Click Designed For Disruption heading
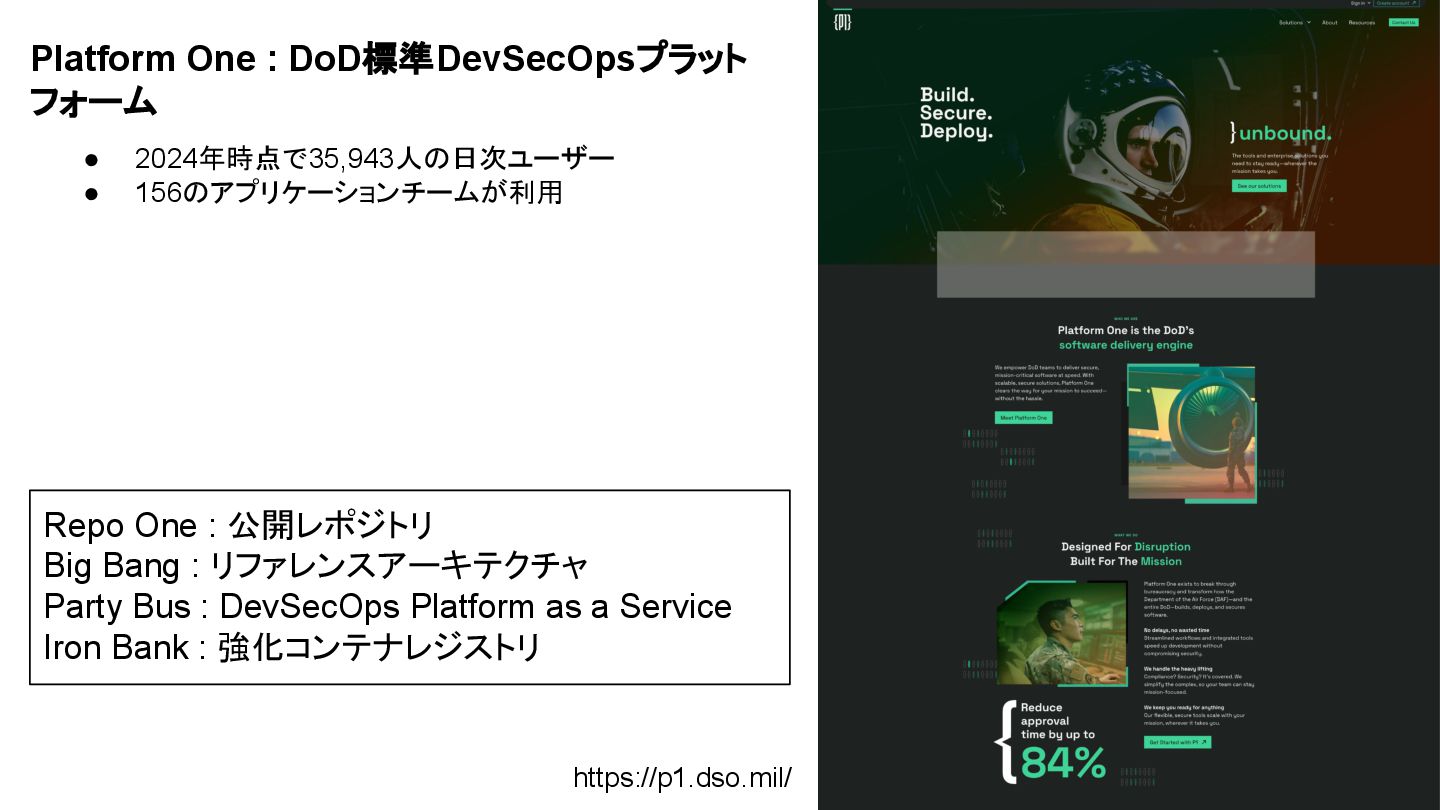This screenshot has width=1440, height=810. (x=1126, y=547)
